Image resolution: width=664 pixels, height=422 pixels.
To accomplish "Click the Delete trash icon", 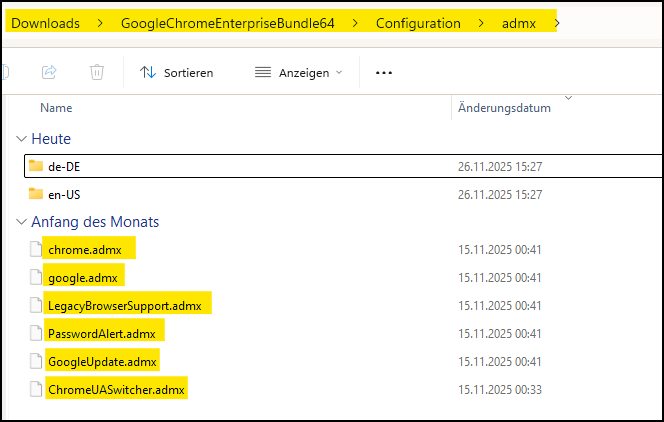I will tap(97, 72).
